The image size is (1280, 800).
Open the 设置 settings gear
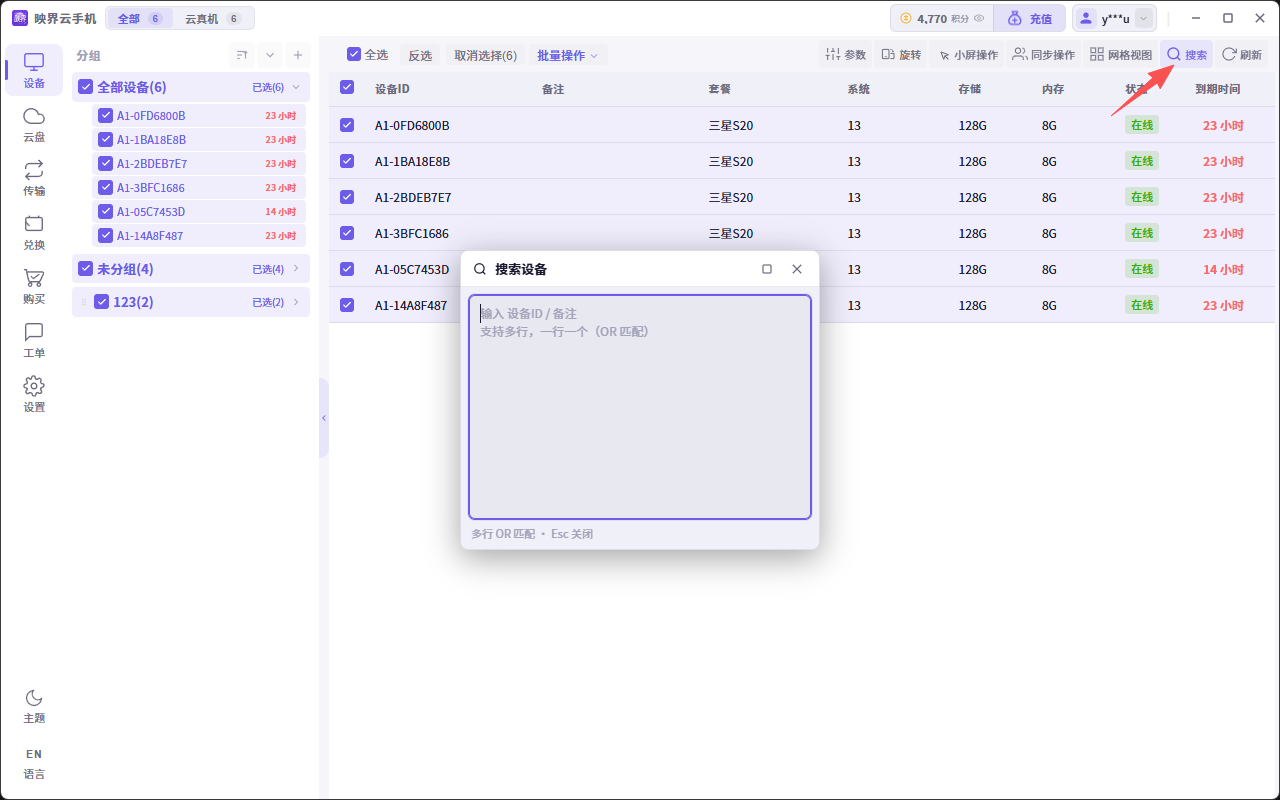pos(34,395)
